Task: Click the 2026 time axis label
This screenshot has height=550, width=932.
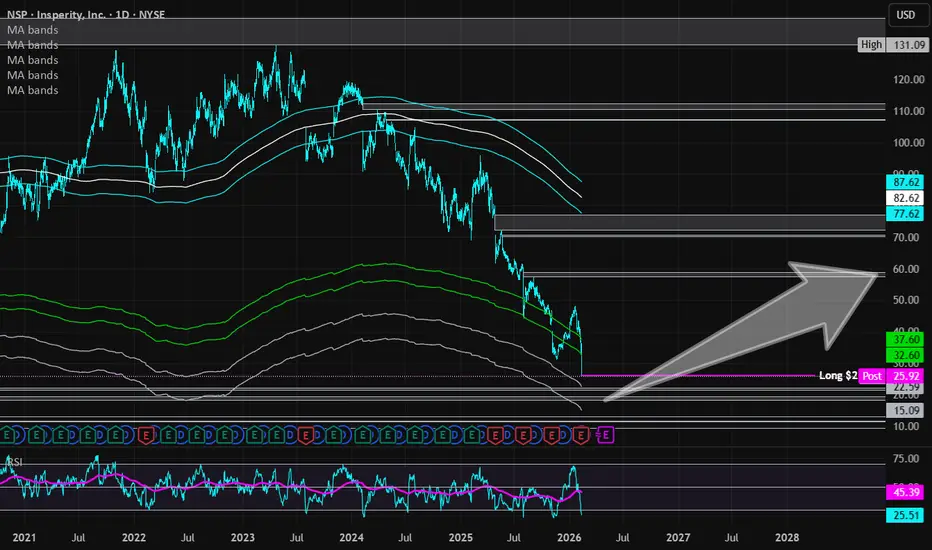Action: [569, 538]
